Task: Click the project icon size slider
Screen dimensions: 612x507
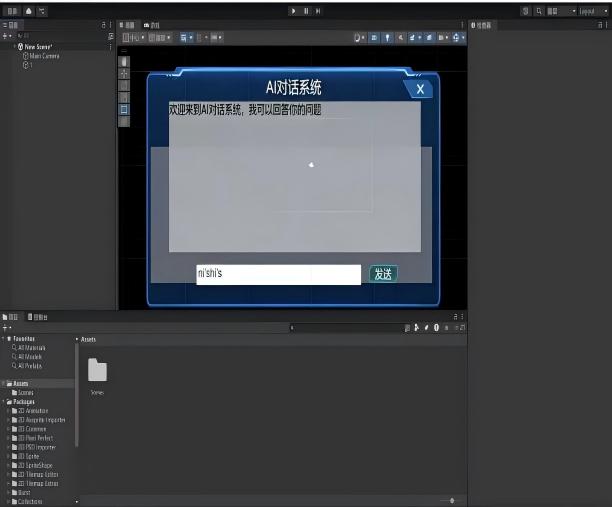Action: [x=451, y=500]
